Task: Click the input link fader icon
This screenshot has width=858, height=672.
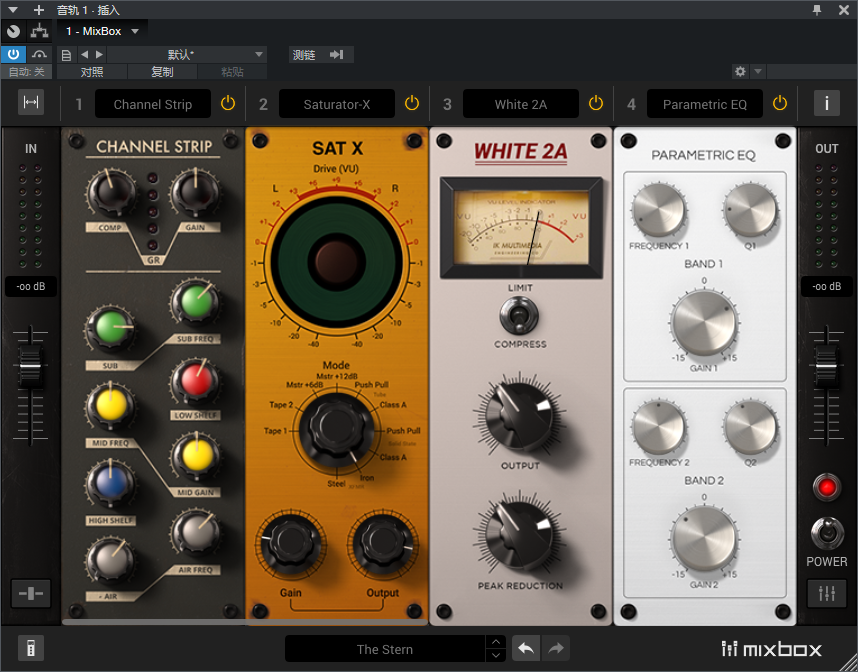Action: point(31,593)
